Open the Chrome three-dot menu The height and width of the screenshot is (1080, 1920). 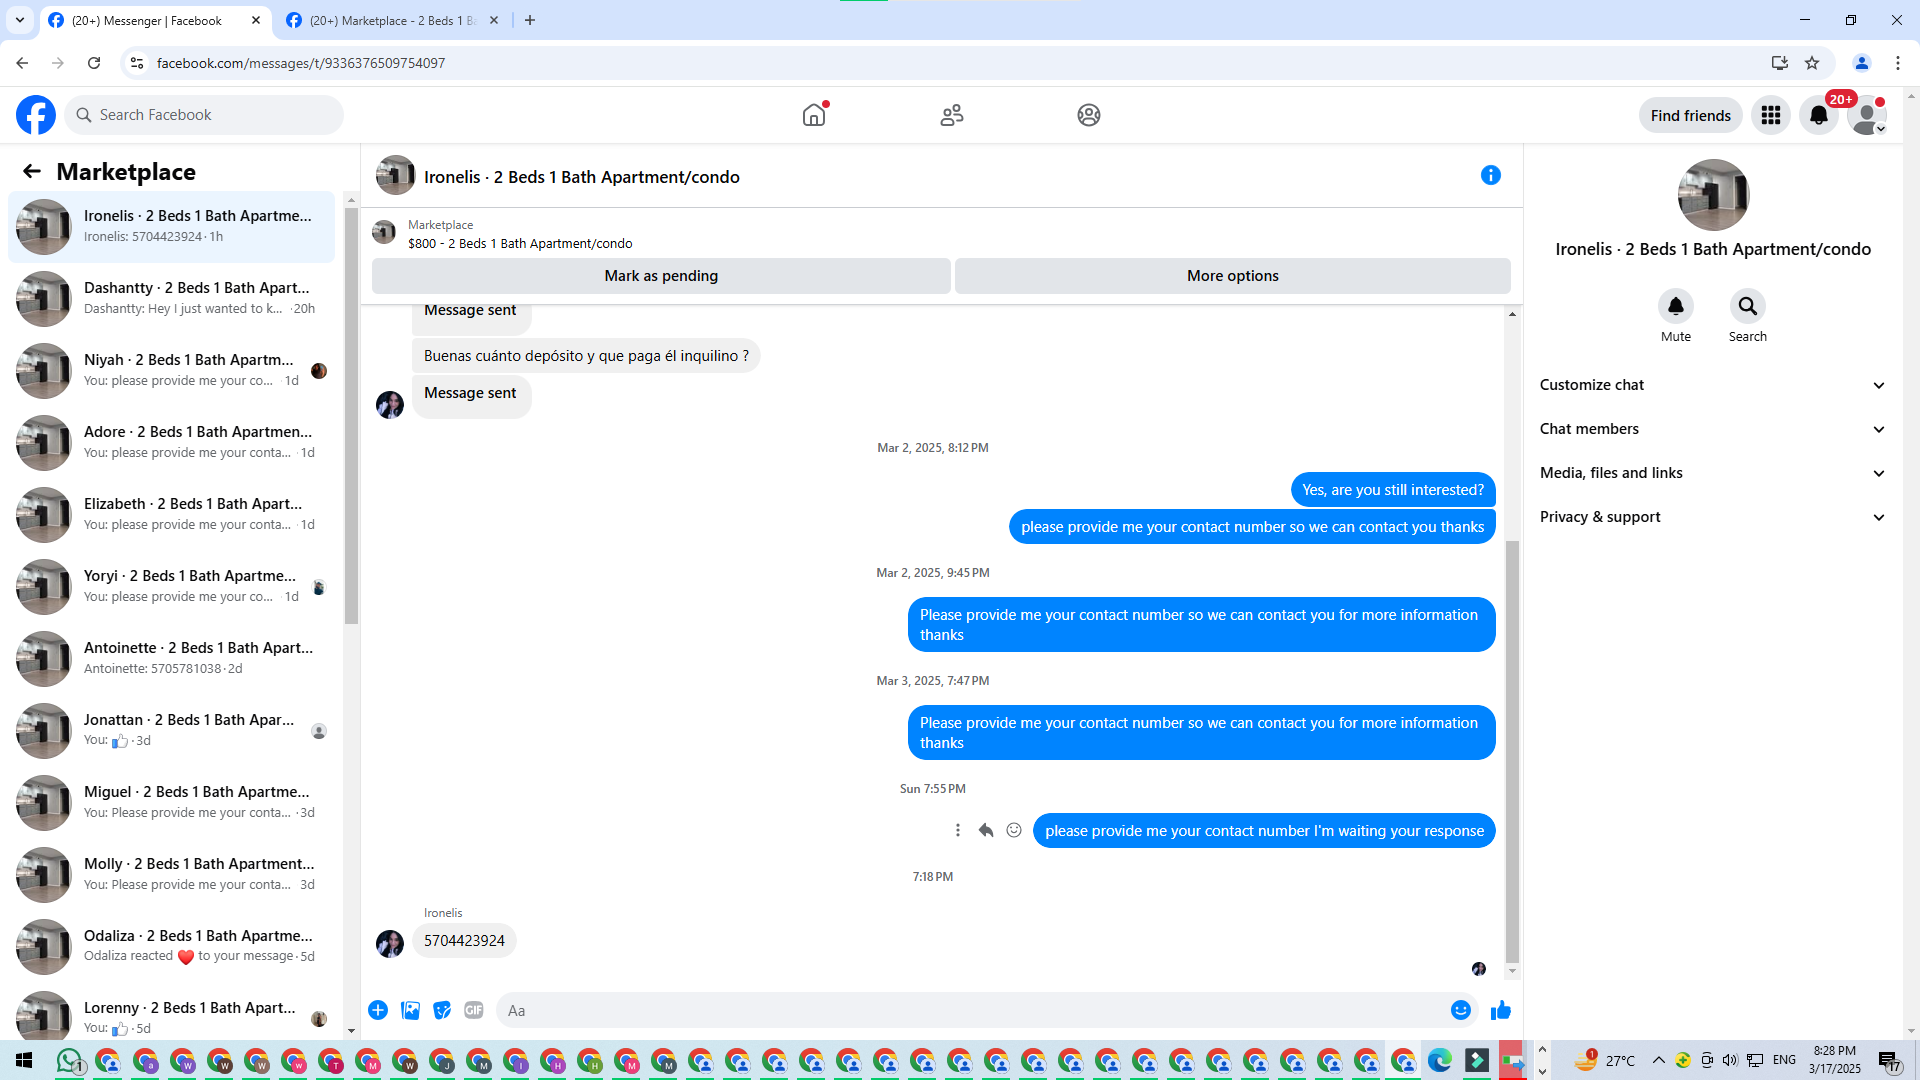(x=1898, y=63)
